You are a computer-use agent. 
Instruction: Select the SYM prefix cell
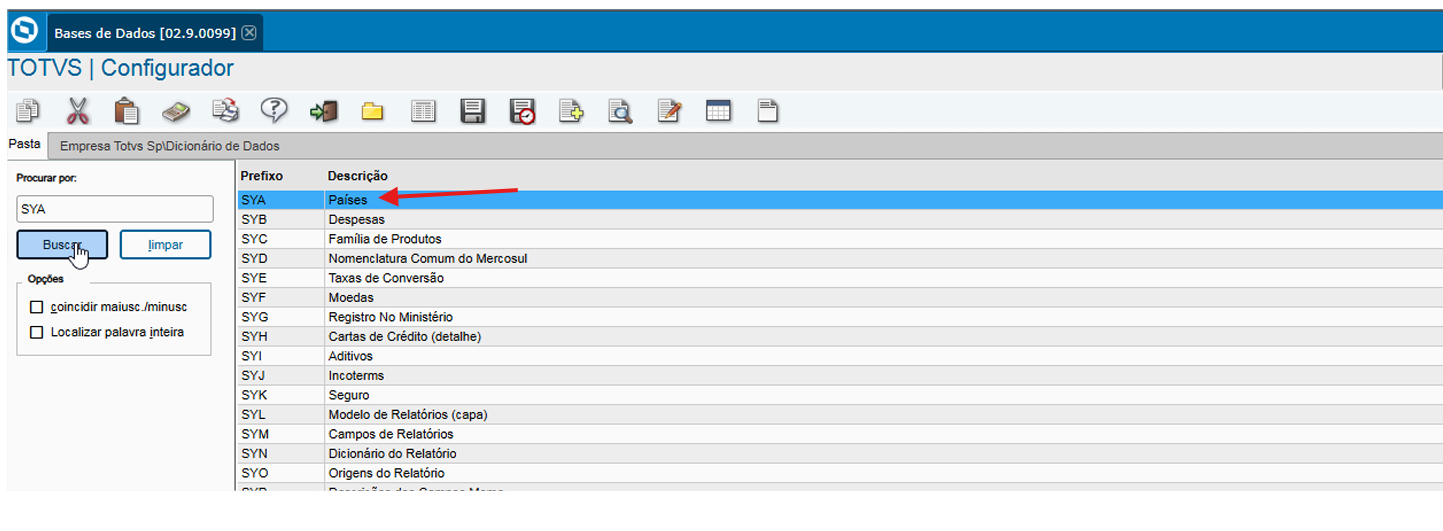281,434
